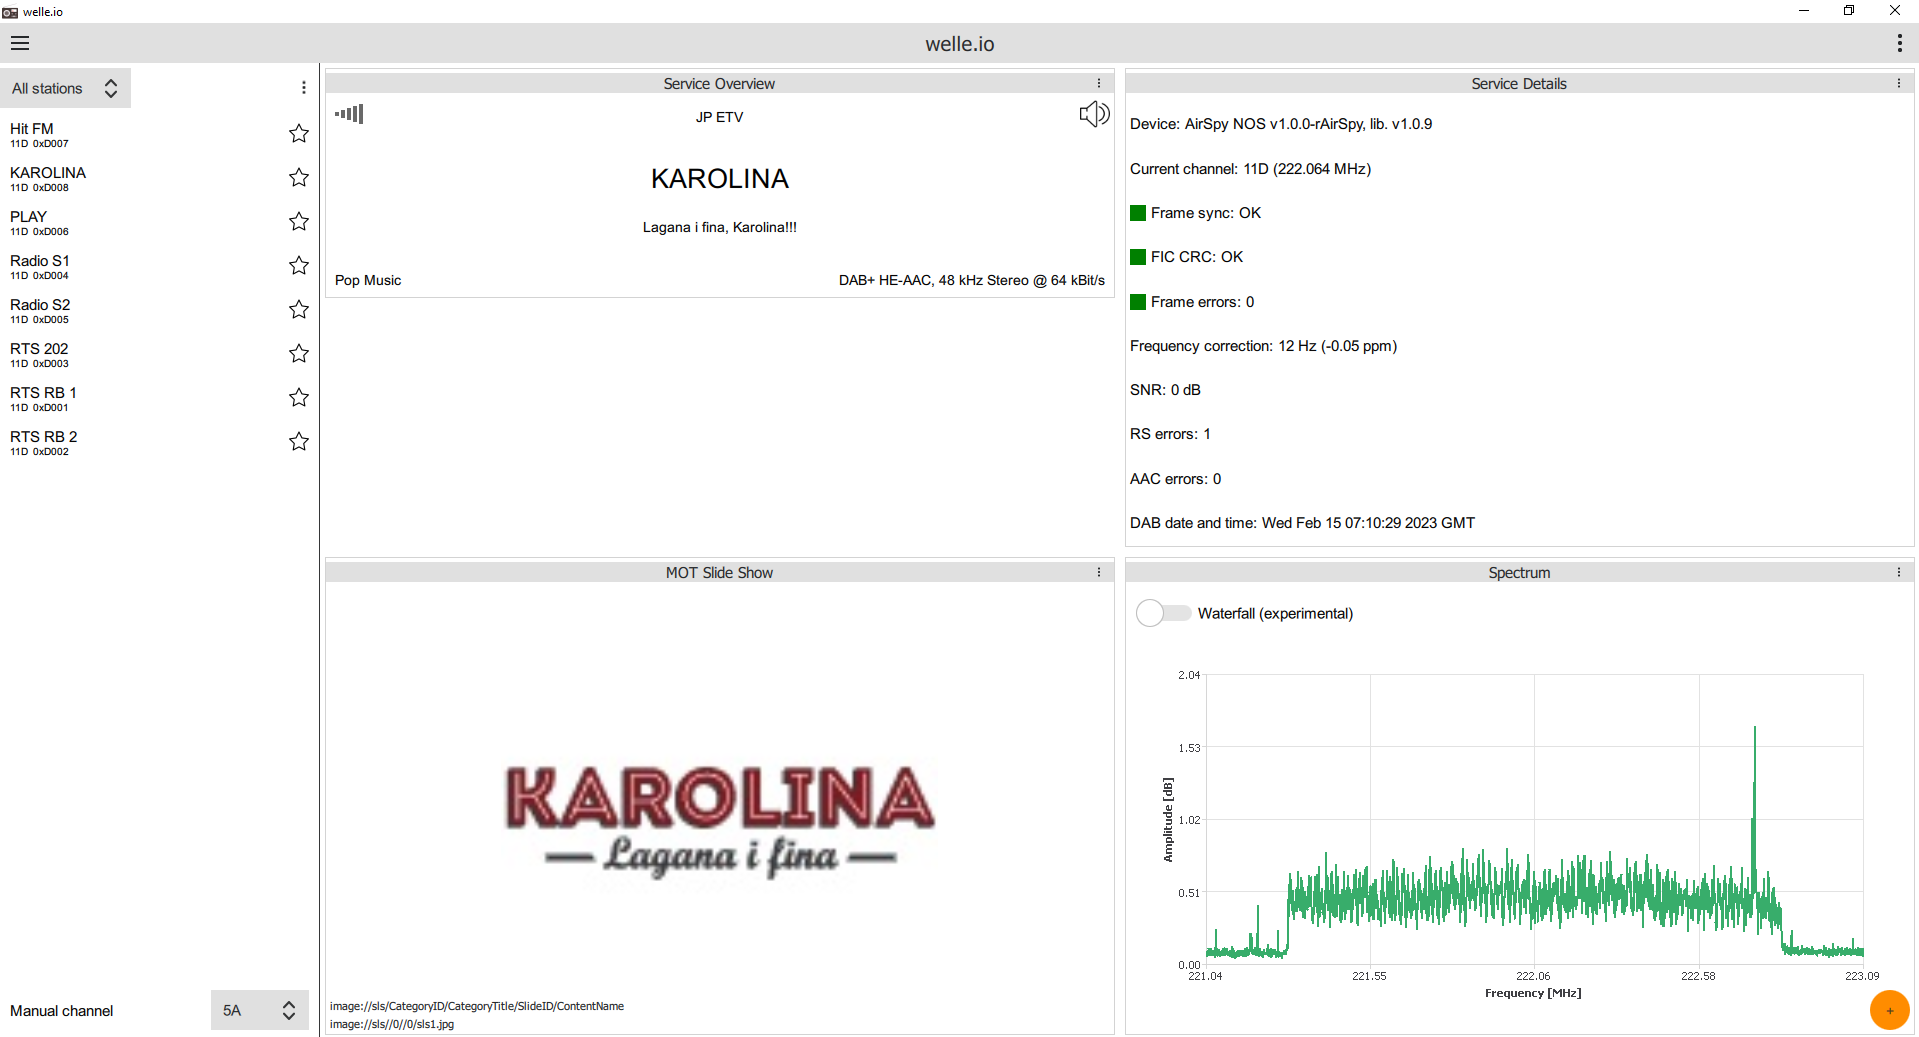Mark Radio S1 as favorite
The image size is (1919, 1037).
(298, 265)
